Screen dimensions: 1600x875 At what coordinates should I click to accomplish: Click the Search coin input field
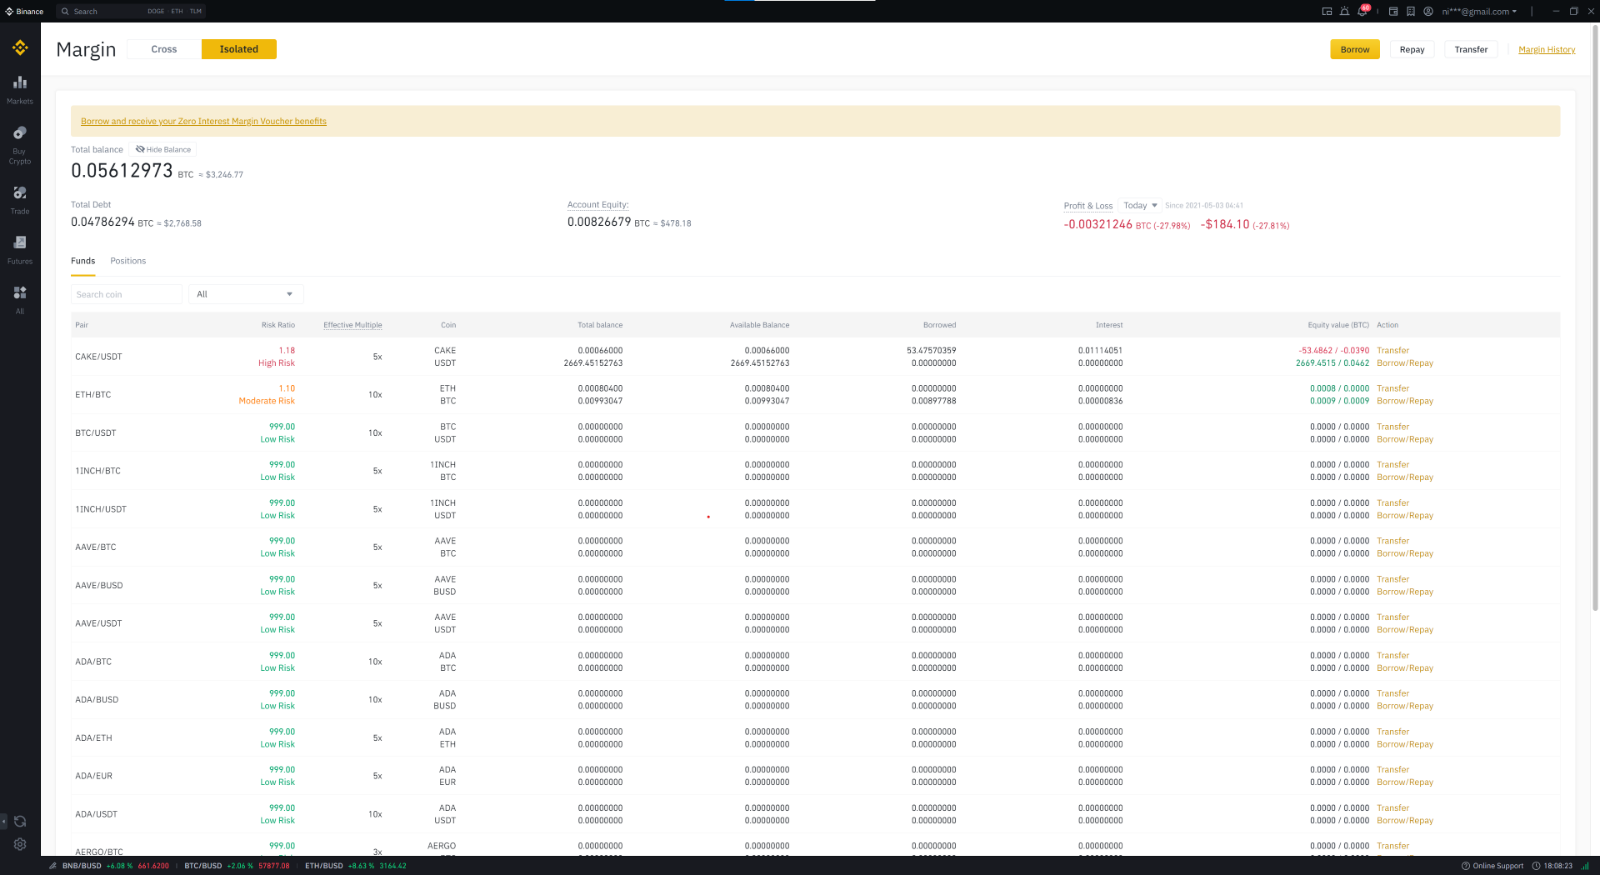126,294
